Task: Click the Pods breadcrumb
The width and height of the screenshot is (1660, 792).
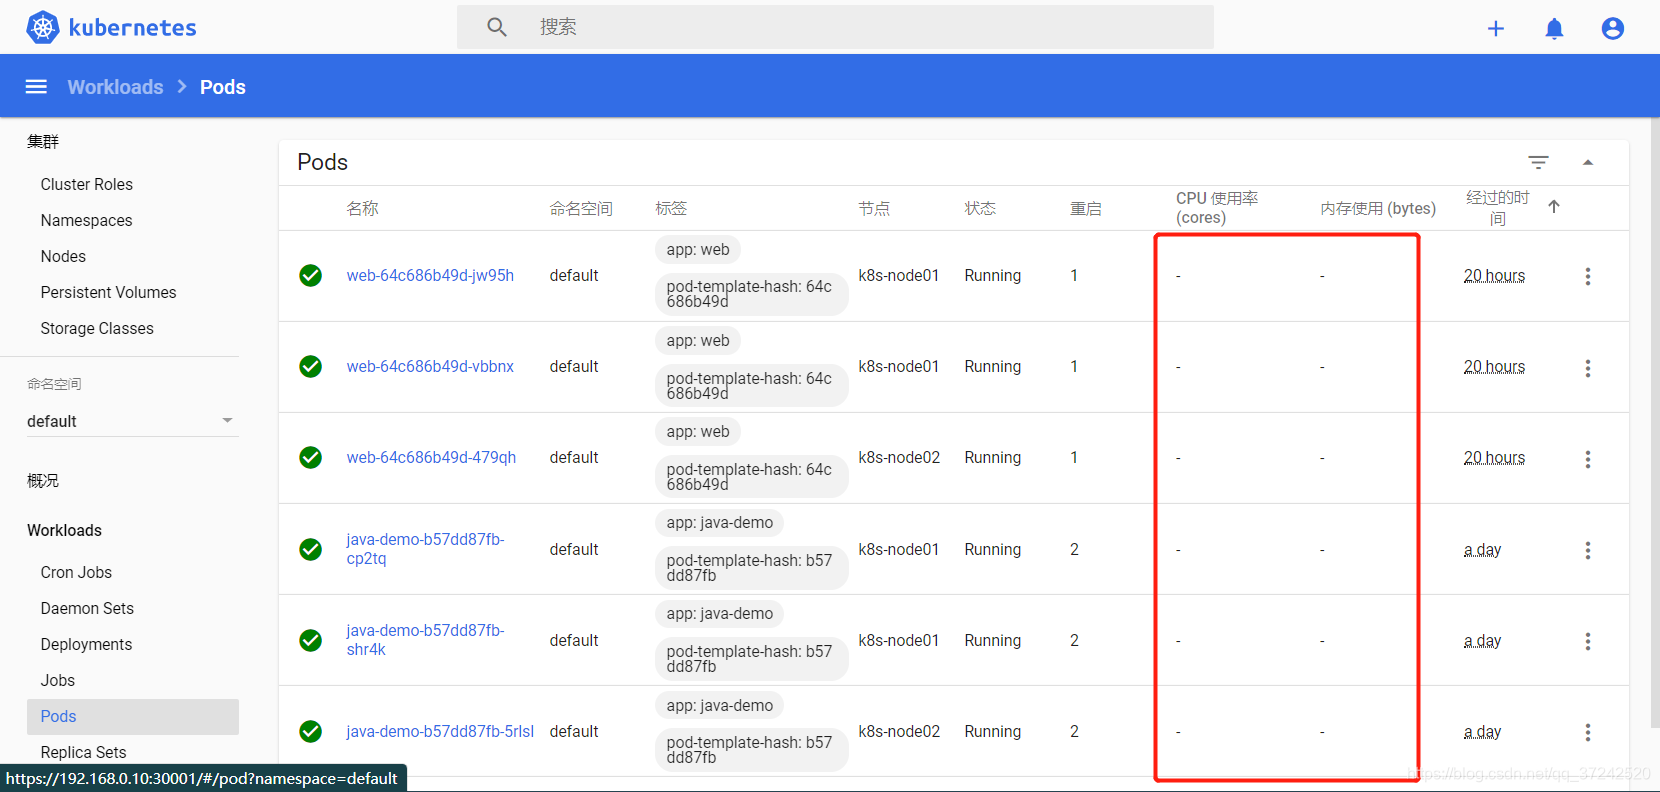Action: click(223, 87)
